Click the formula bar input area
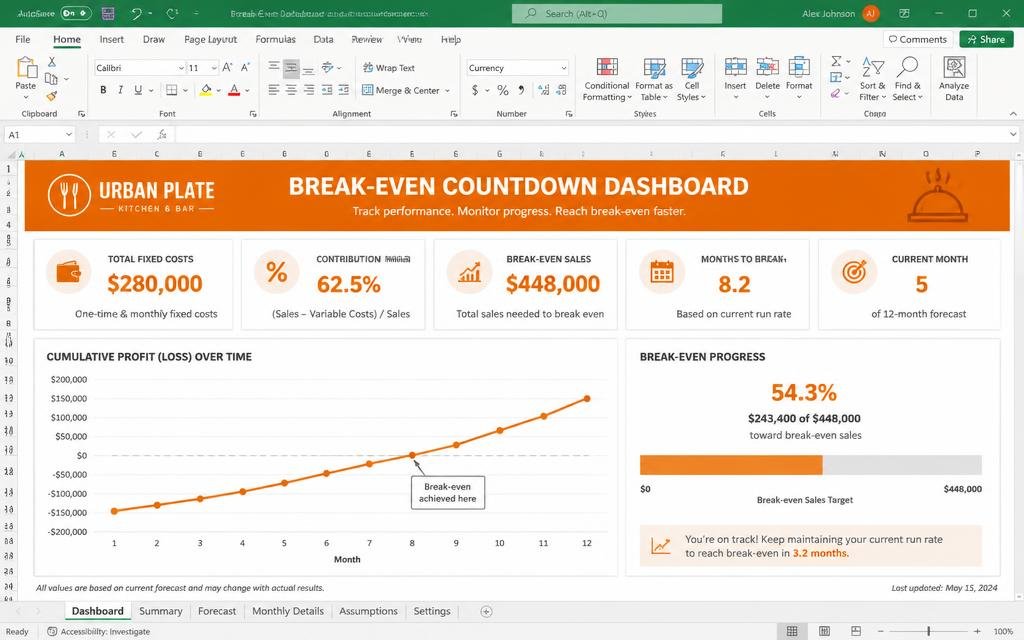The height and width of the screenshot is (640, 1024). click(x=591, y=135)
